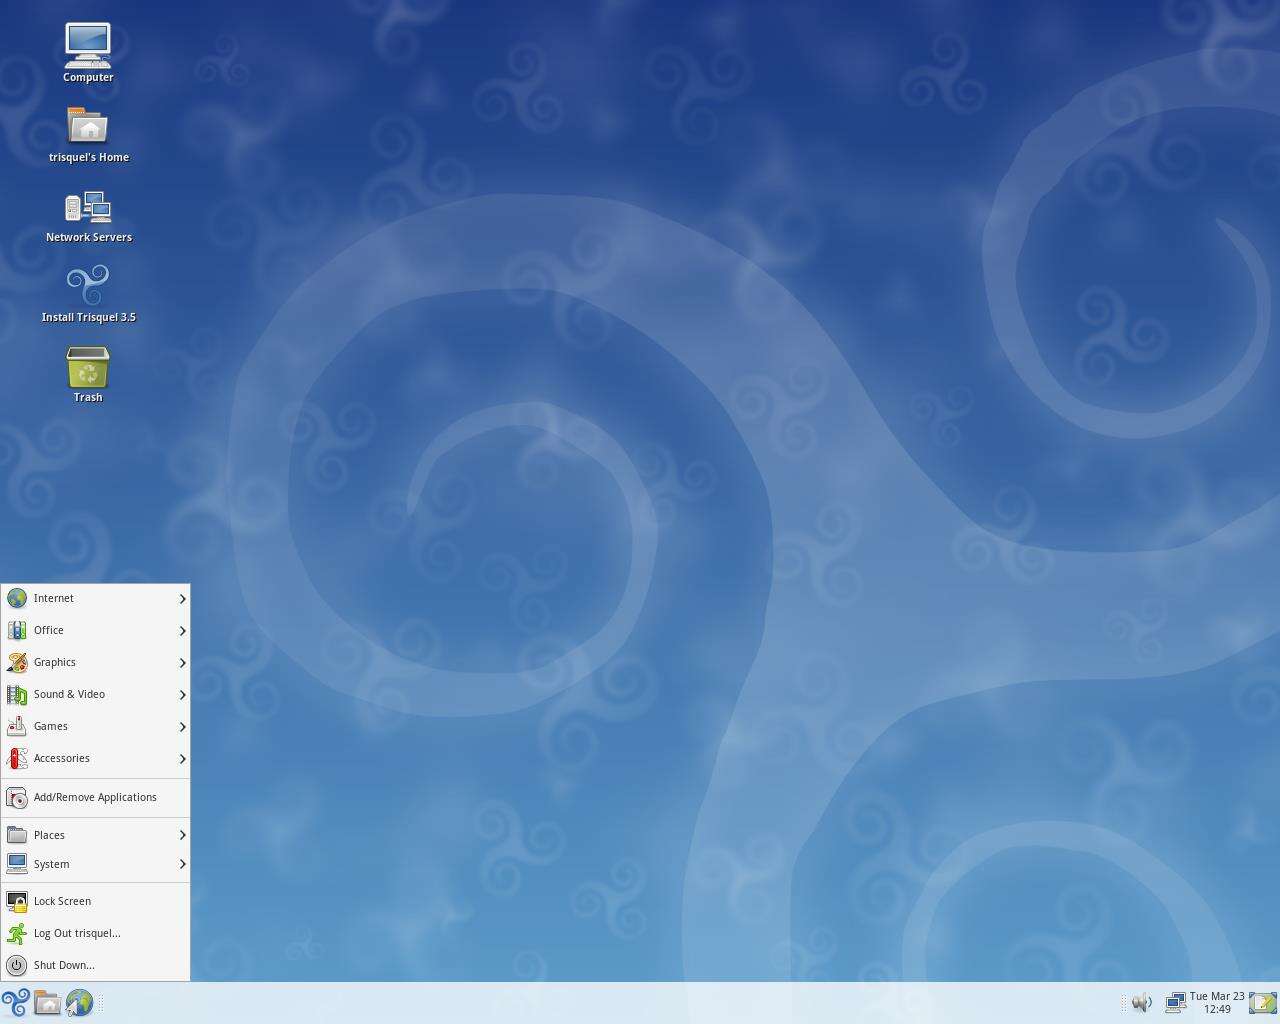This screenshot has height=1024, width=1280.
Task: Click the running figure icon beside Log Out
Action: coord(17,933)
